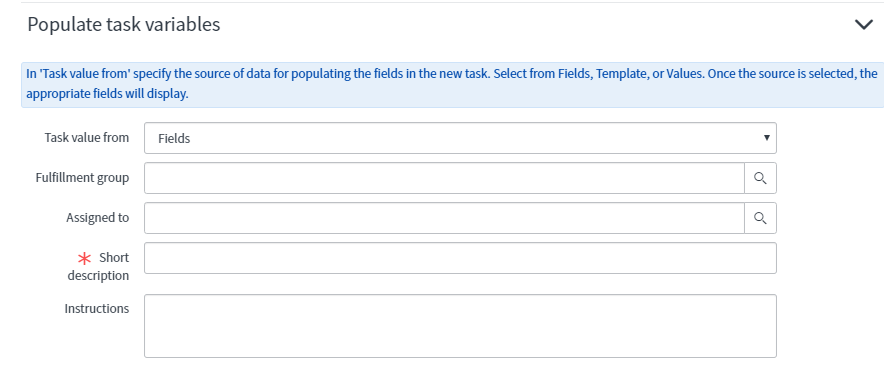Focus the Fulfillment group text field
884x370 pixels.
444,178
